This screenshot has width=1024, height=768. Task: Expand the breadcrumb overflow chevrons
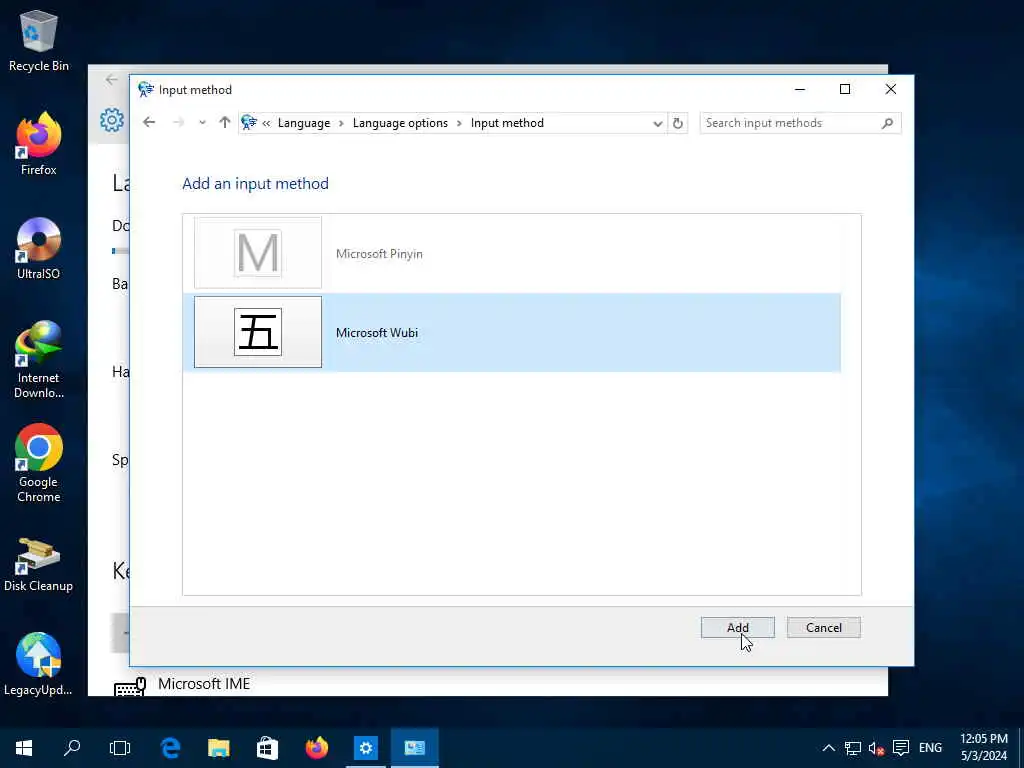[x=266, y=123]
